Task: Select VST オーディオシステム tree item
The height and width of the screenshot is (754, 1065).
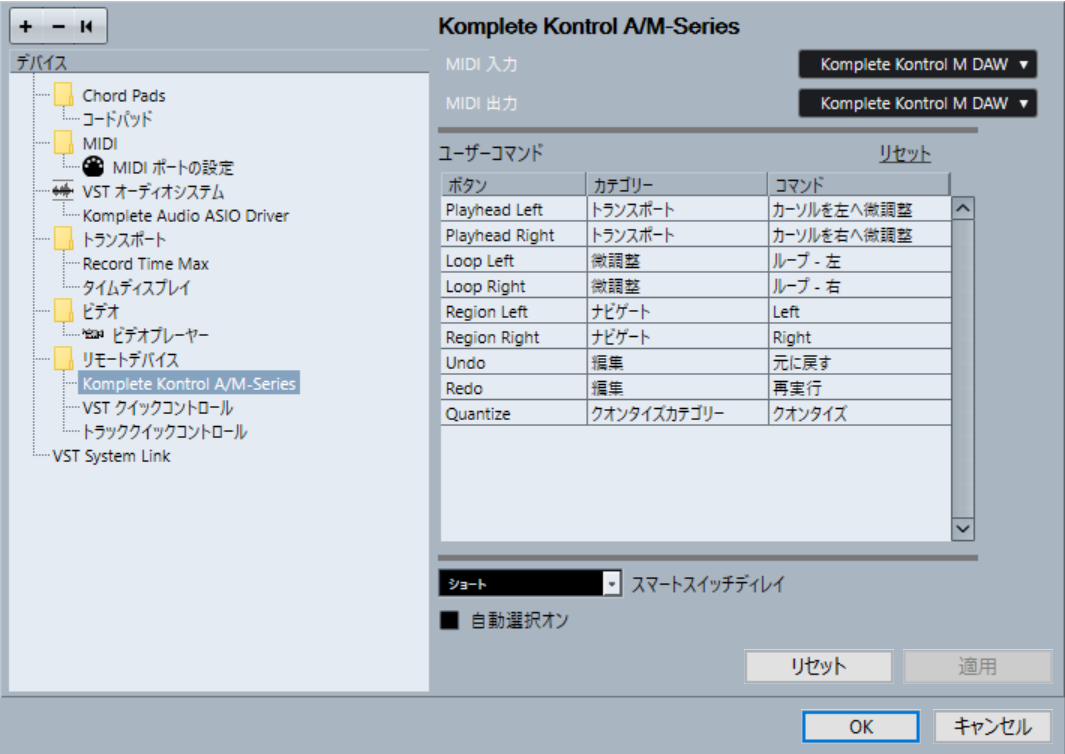Action: point(153,192)
